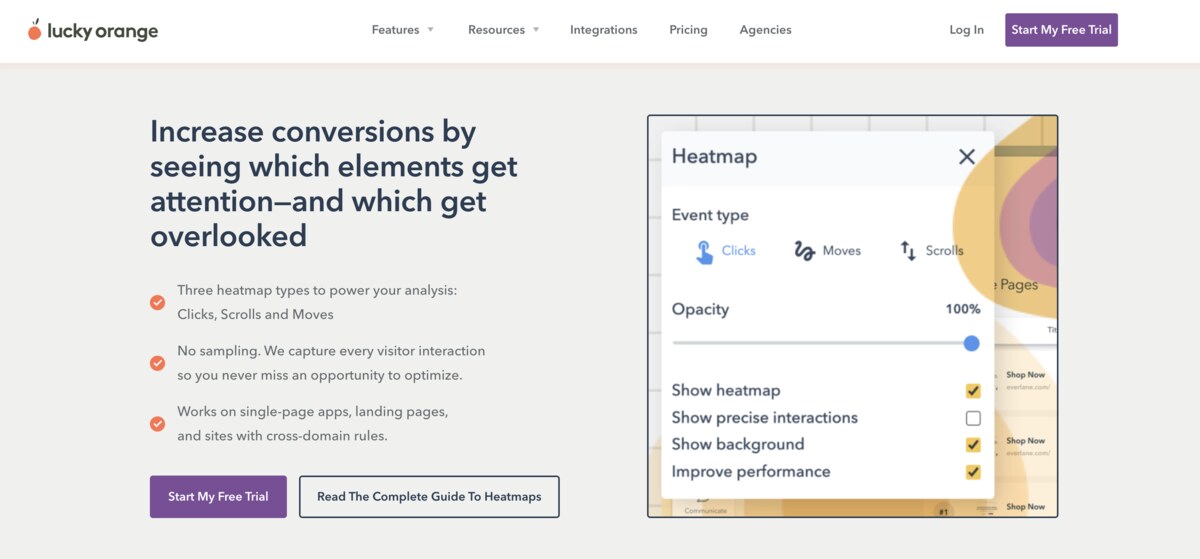
Task: Click the Log In link
Action: pyautogui.click(x=966, y=30)
